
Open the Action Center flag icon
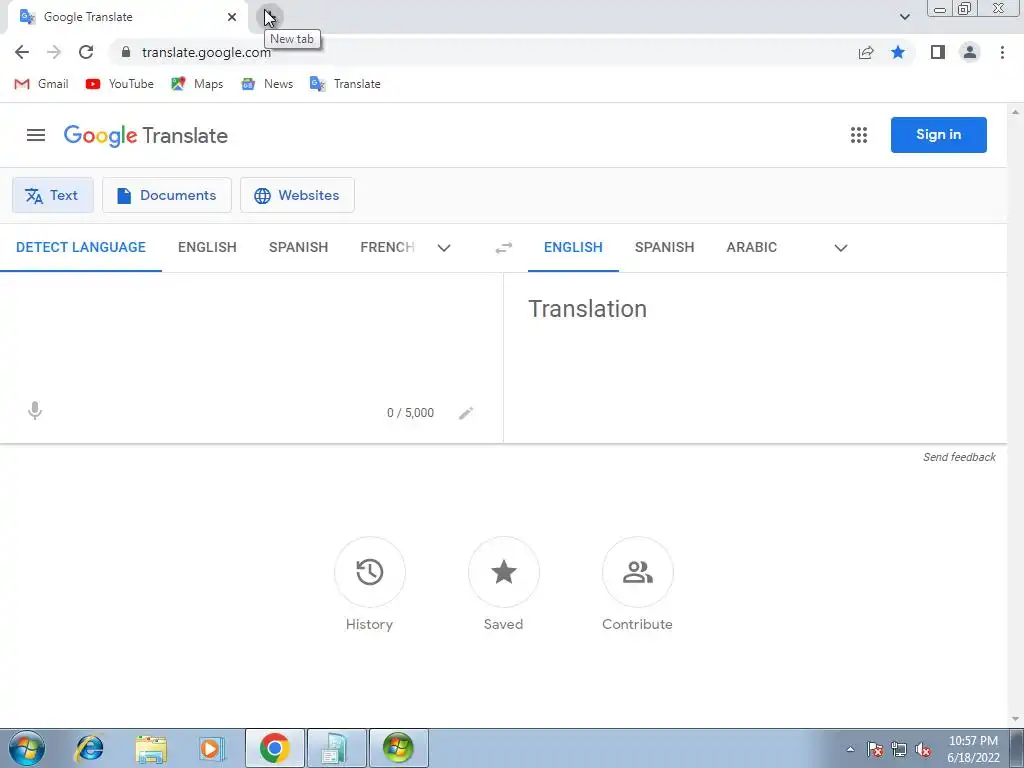pos(875,750)
